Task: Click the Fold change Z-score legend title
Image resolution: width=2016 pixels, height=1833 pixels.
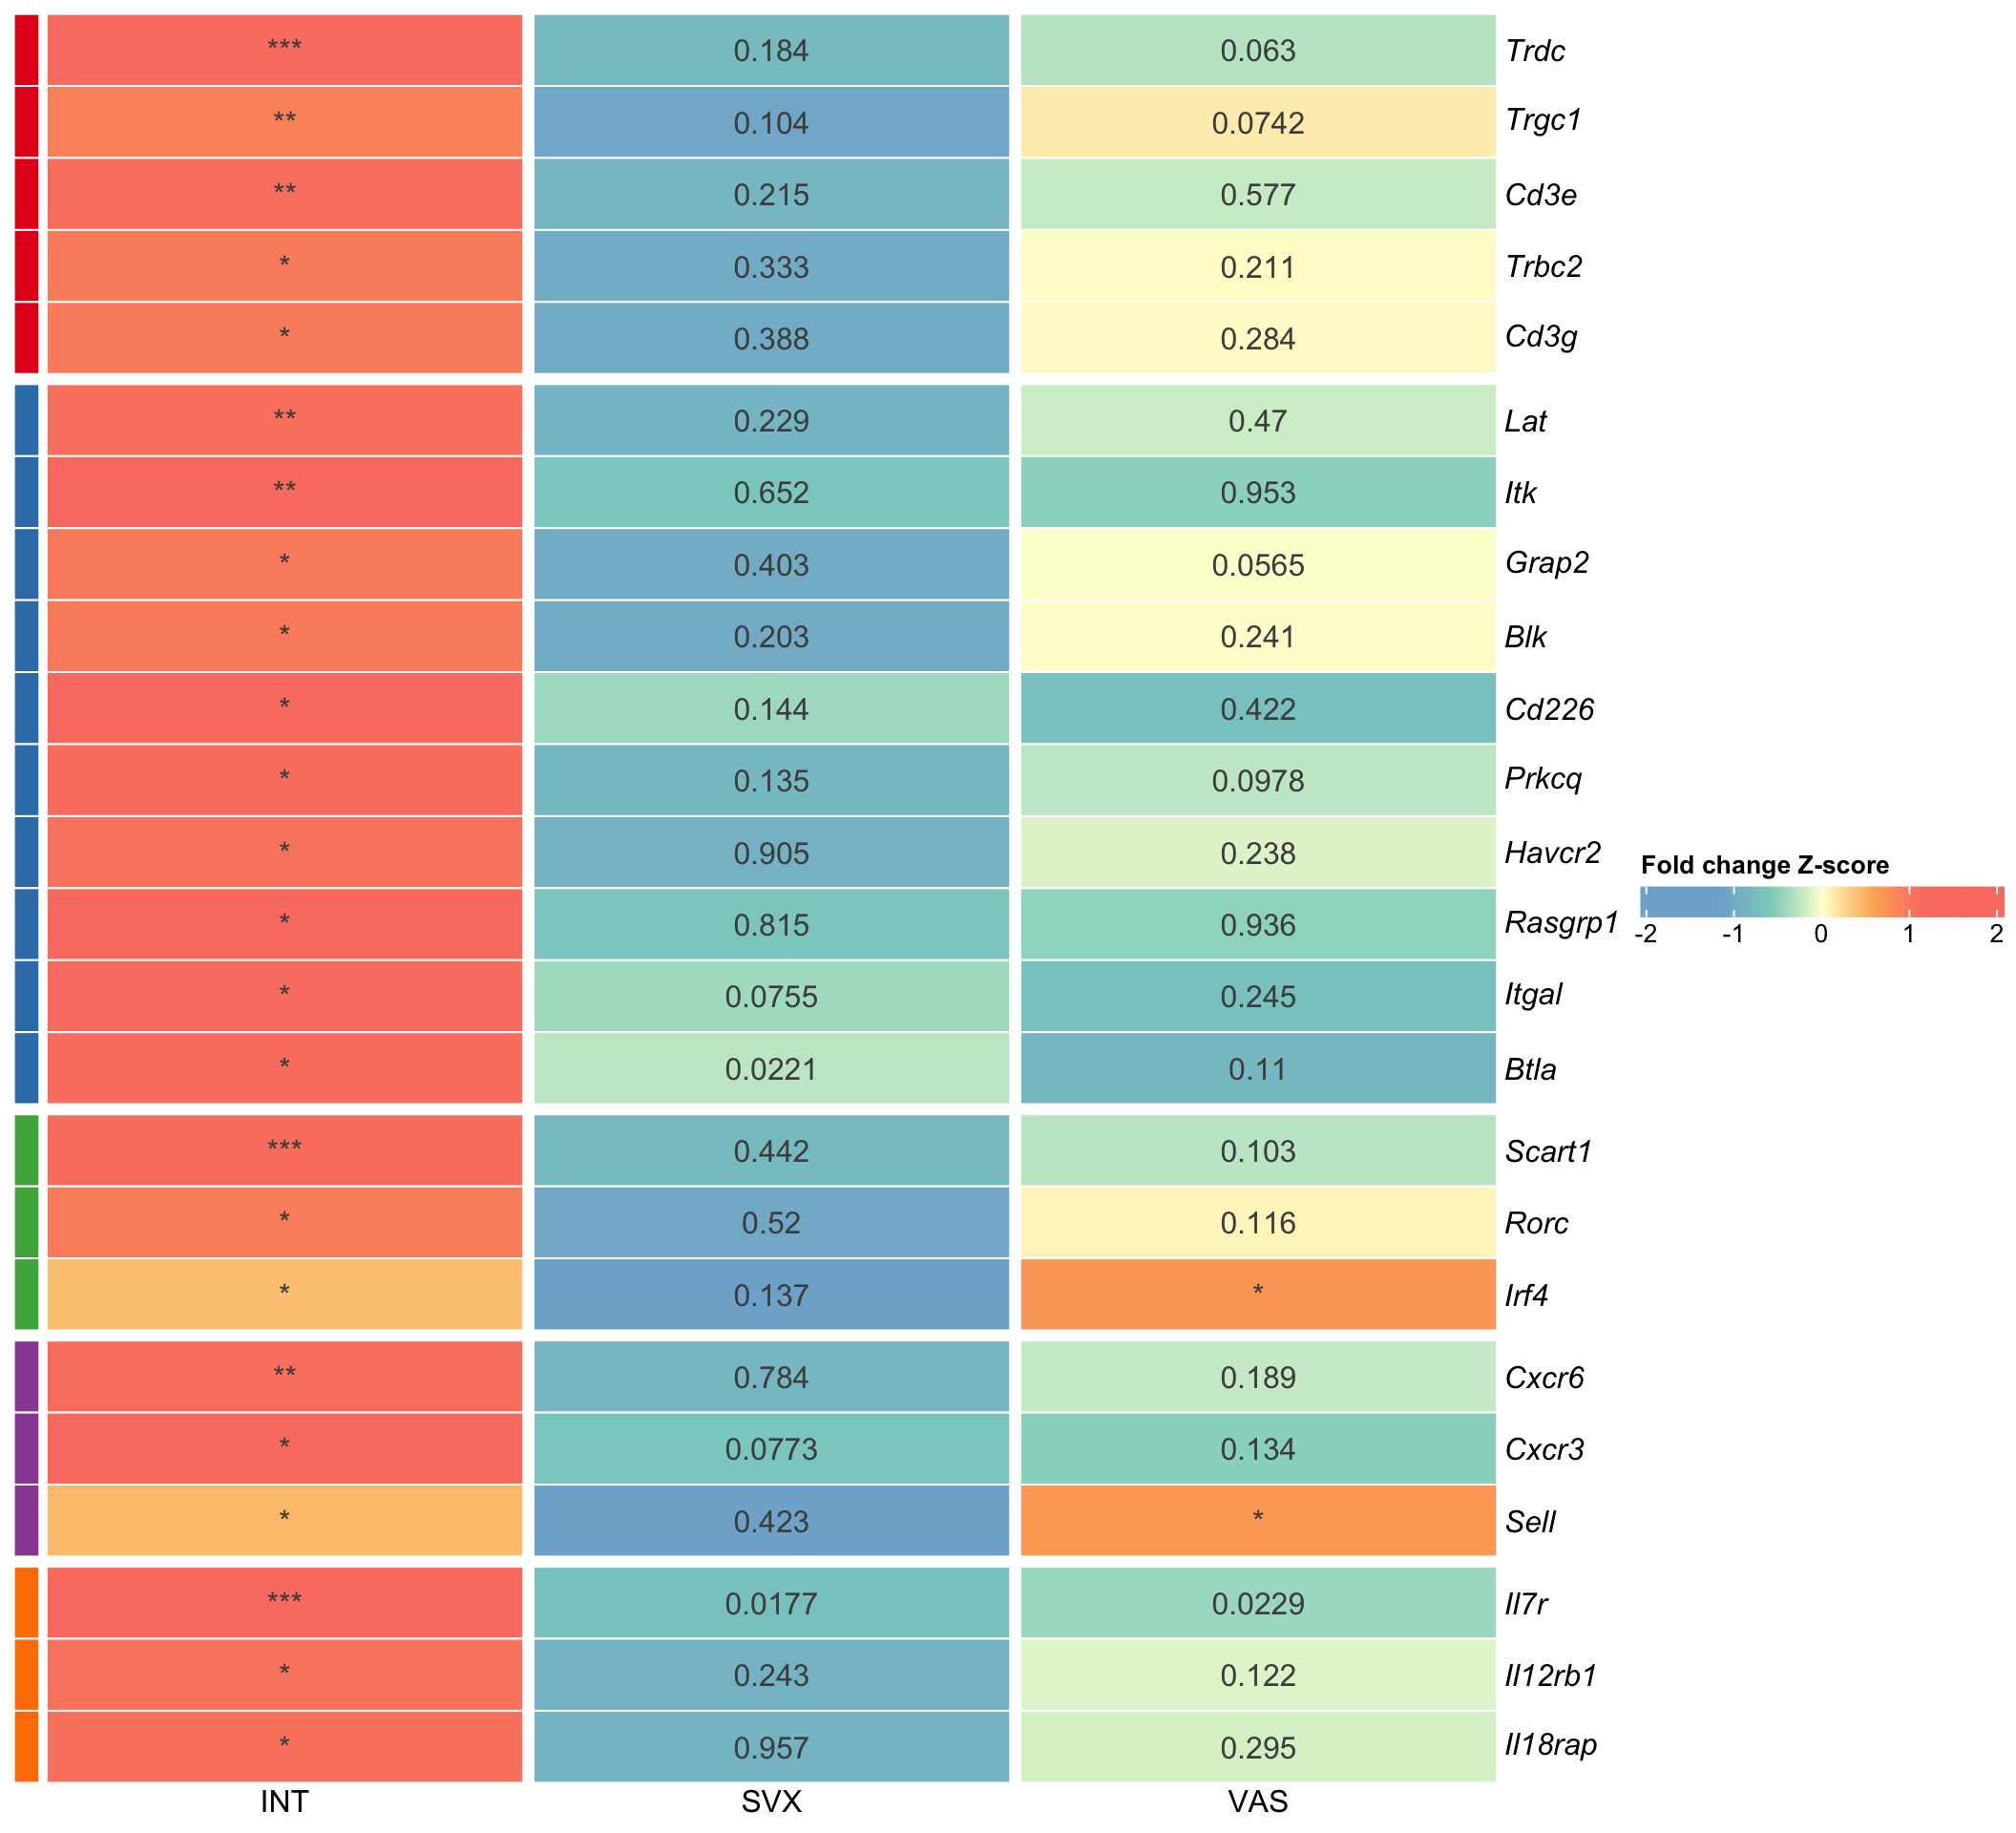Action: click(1765, 865)
